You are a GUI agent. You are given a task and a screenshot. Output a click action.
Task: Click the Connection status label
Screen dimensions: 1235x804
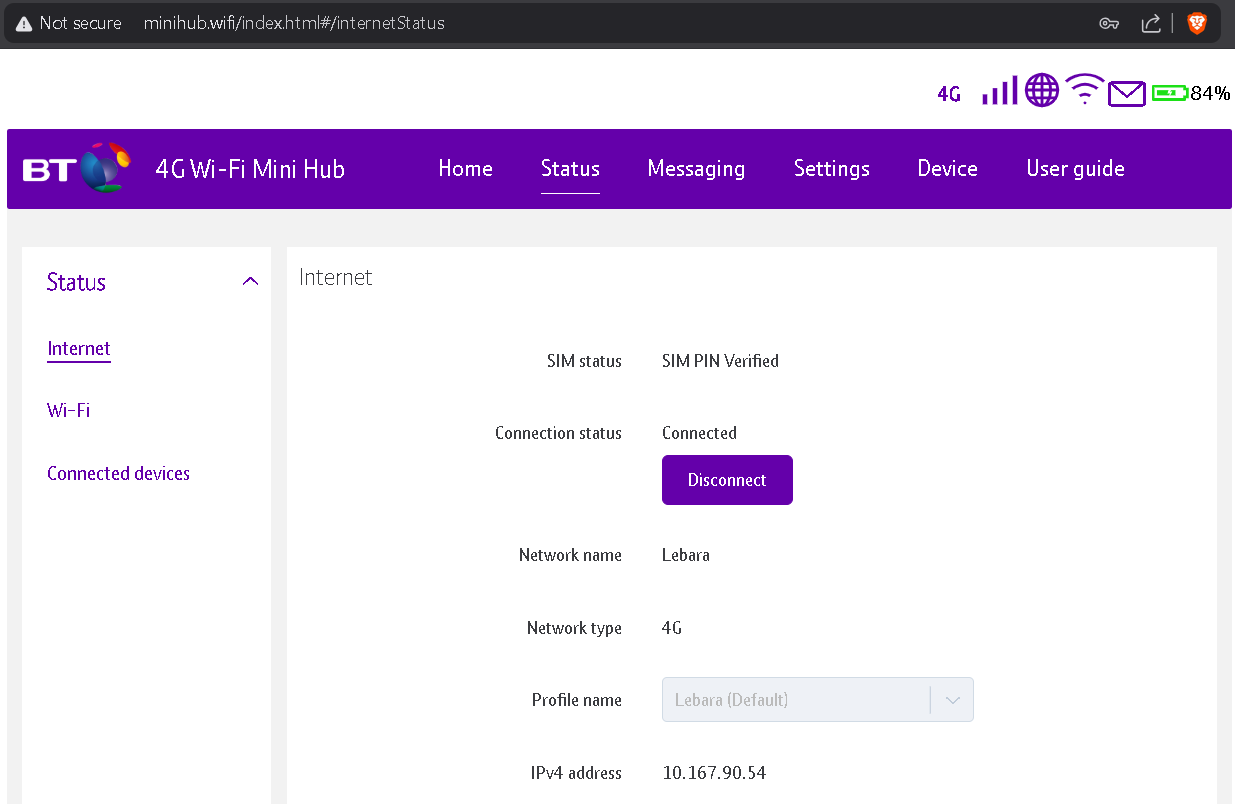[x=558, y=433]
